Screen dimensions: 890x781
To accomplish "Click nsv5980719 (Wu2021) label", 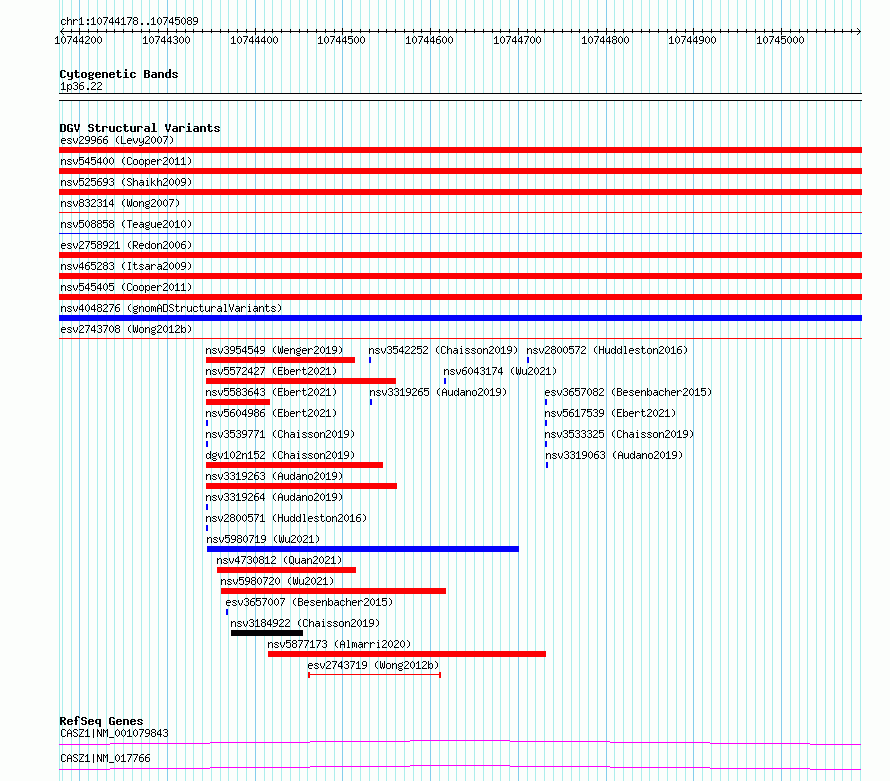I will point(263,539).
